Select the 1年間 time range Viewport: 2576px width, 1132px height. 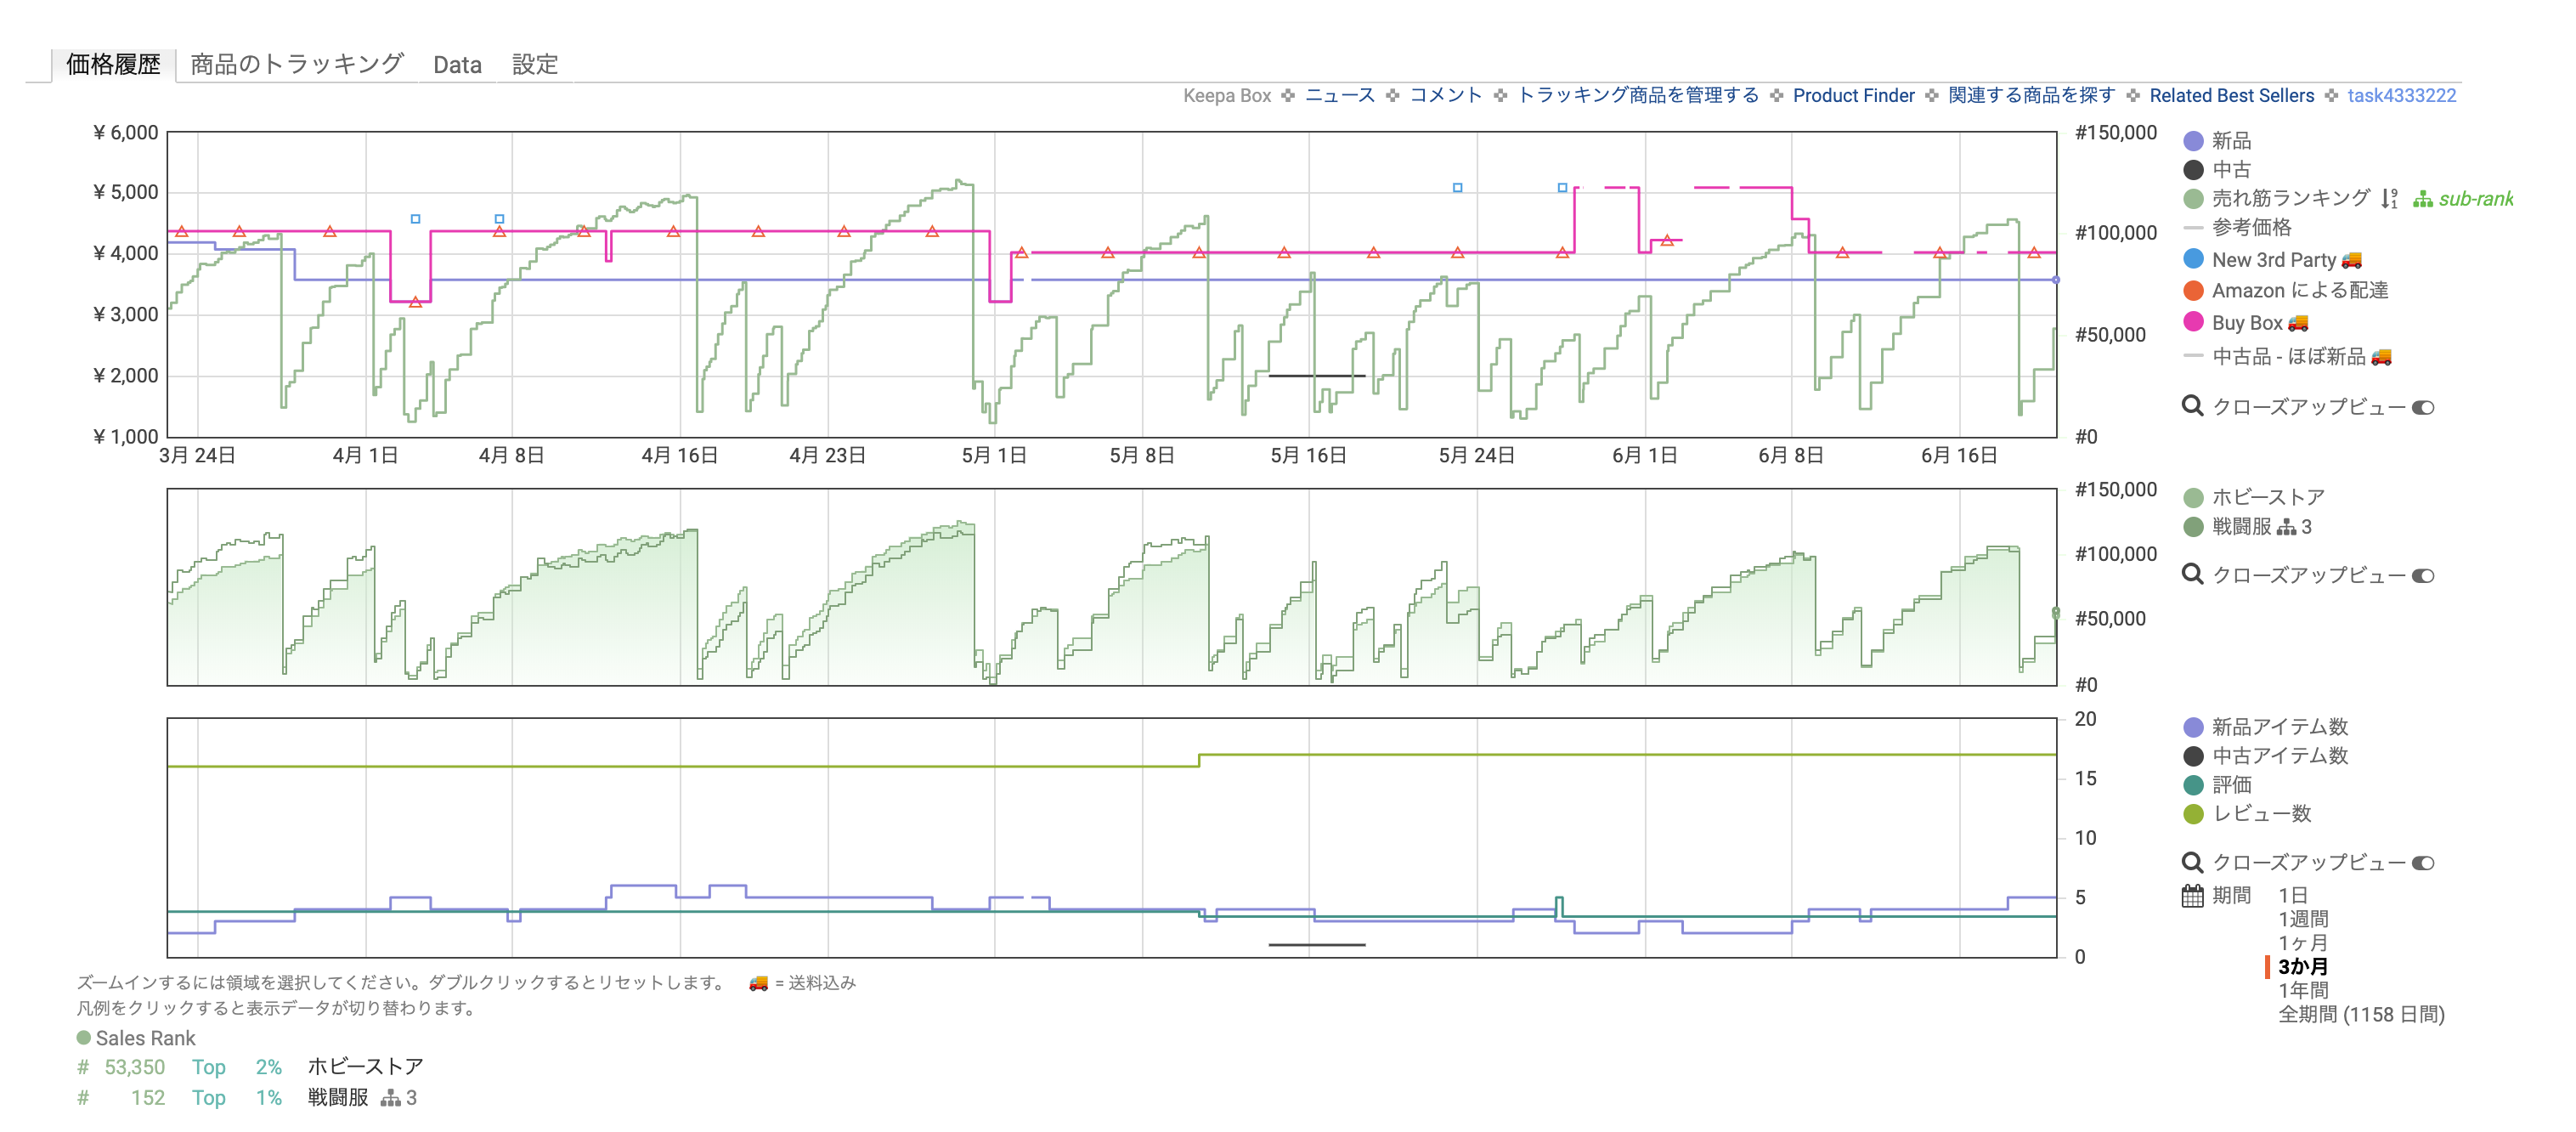coord(2302,991)
